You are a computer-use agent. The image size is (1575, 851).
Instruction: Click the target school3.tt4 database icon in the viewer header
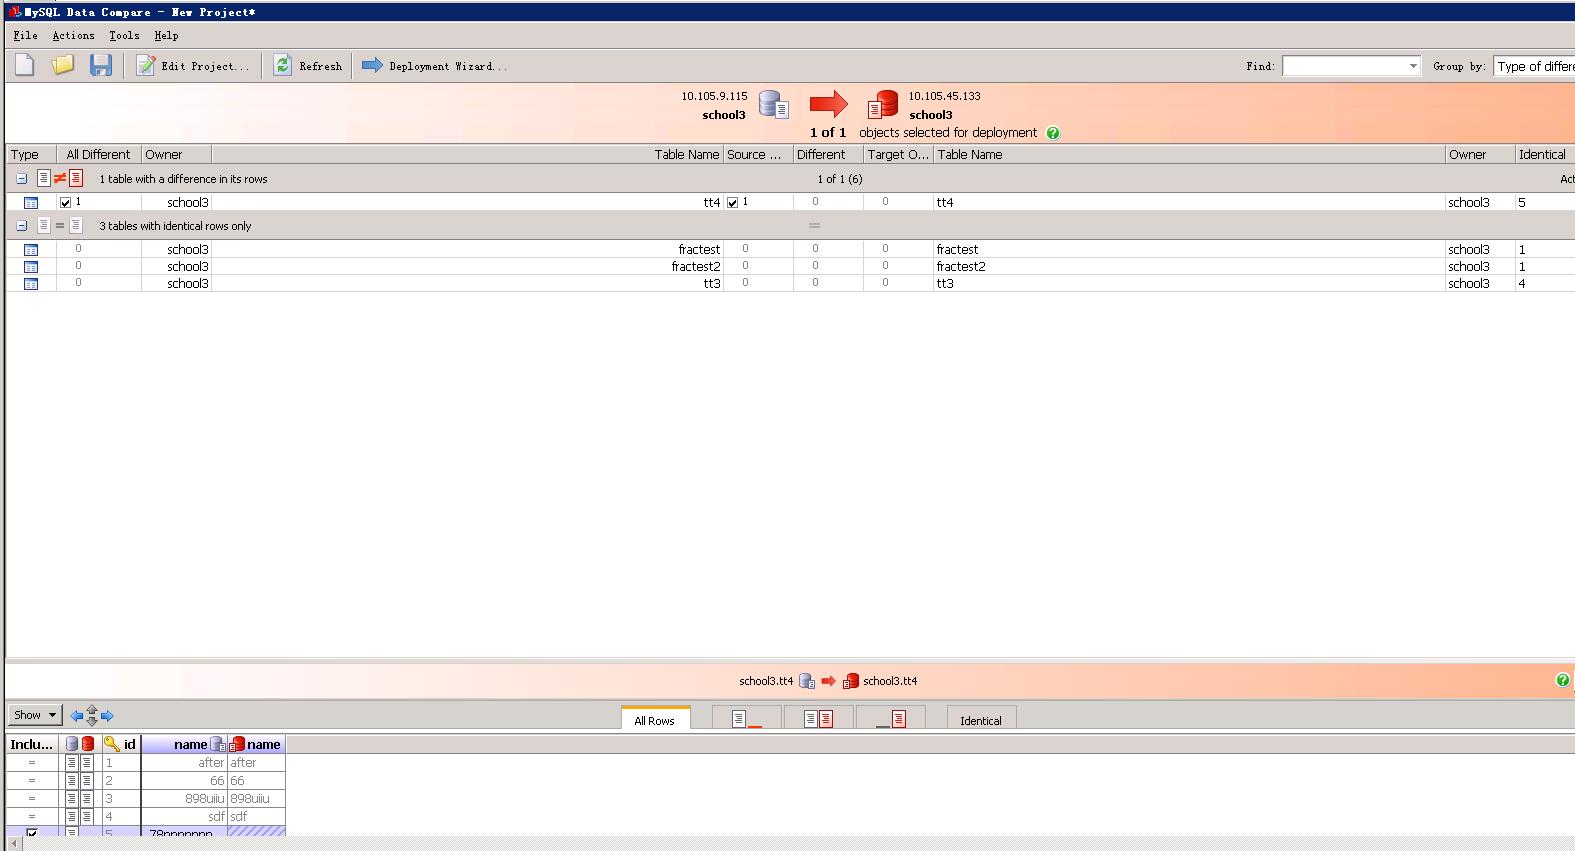pos(851,681)
